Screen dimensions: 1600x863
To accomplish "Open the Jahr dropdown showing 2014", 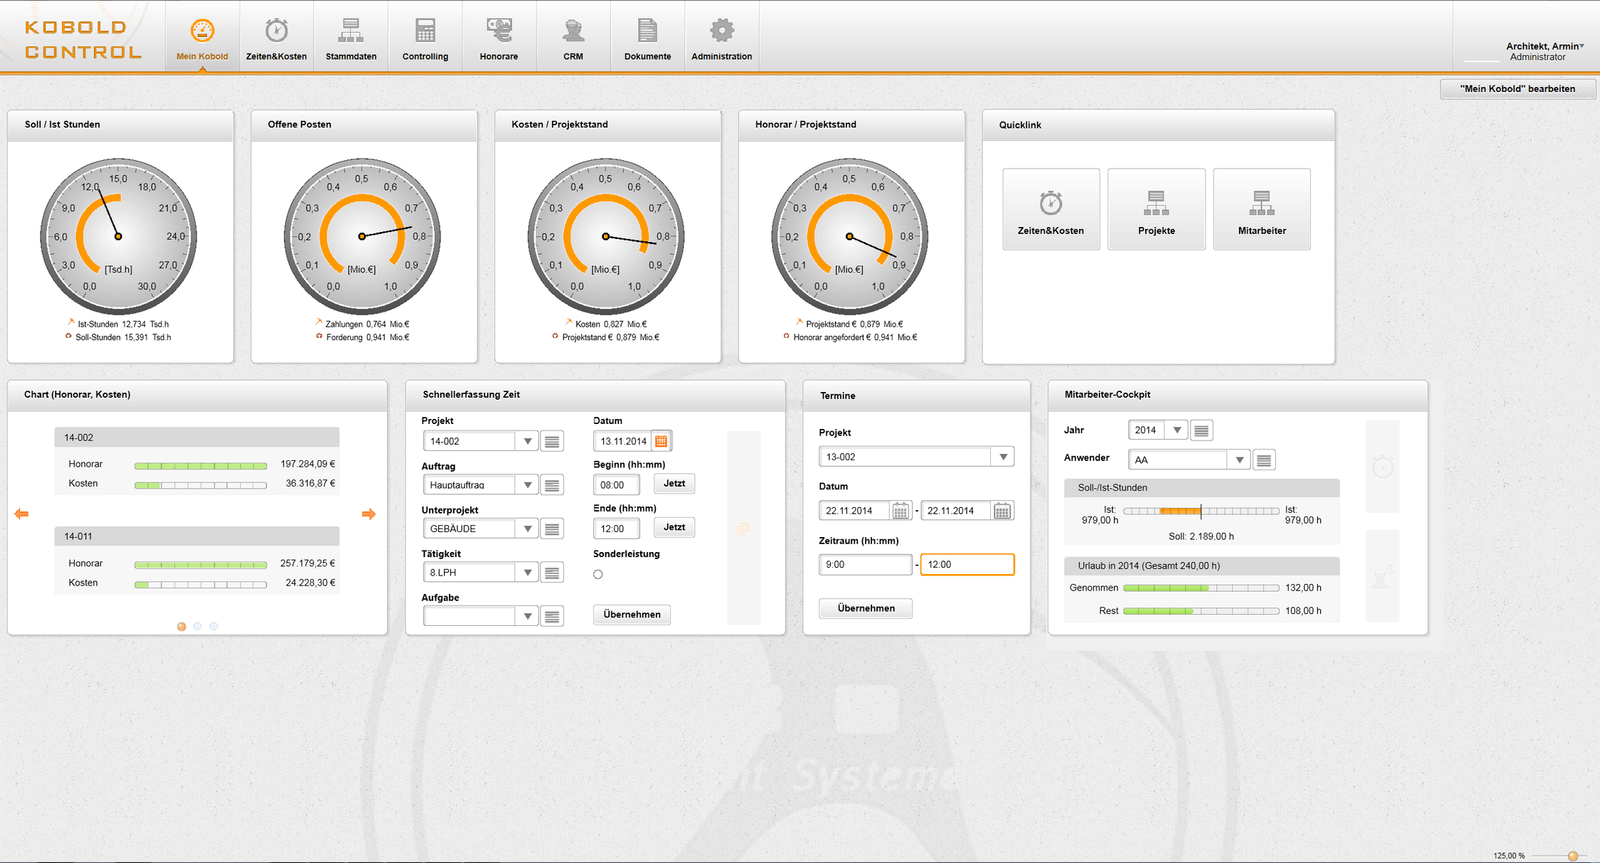I will pyautogui.click(x=1176, y=430).
